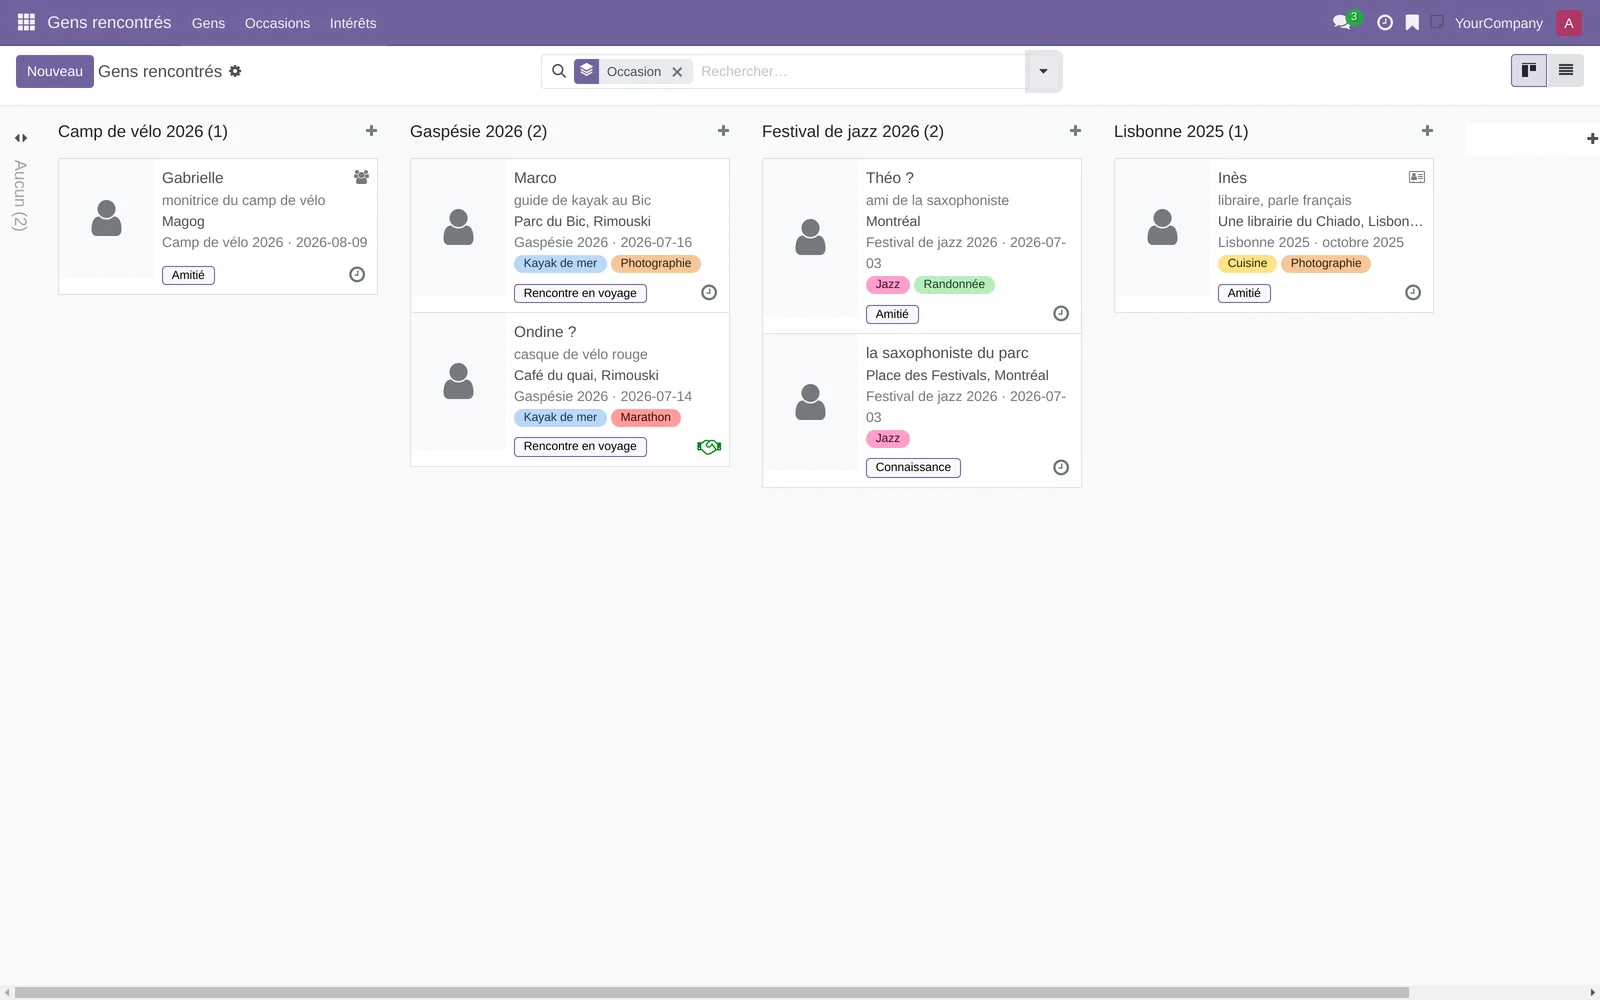Click the group icon on Gabrielle's card
Viewport: 1600px width, 1000px height.
(x=361, y=177)
